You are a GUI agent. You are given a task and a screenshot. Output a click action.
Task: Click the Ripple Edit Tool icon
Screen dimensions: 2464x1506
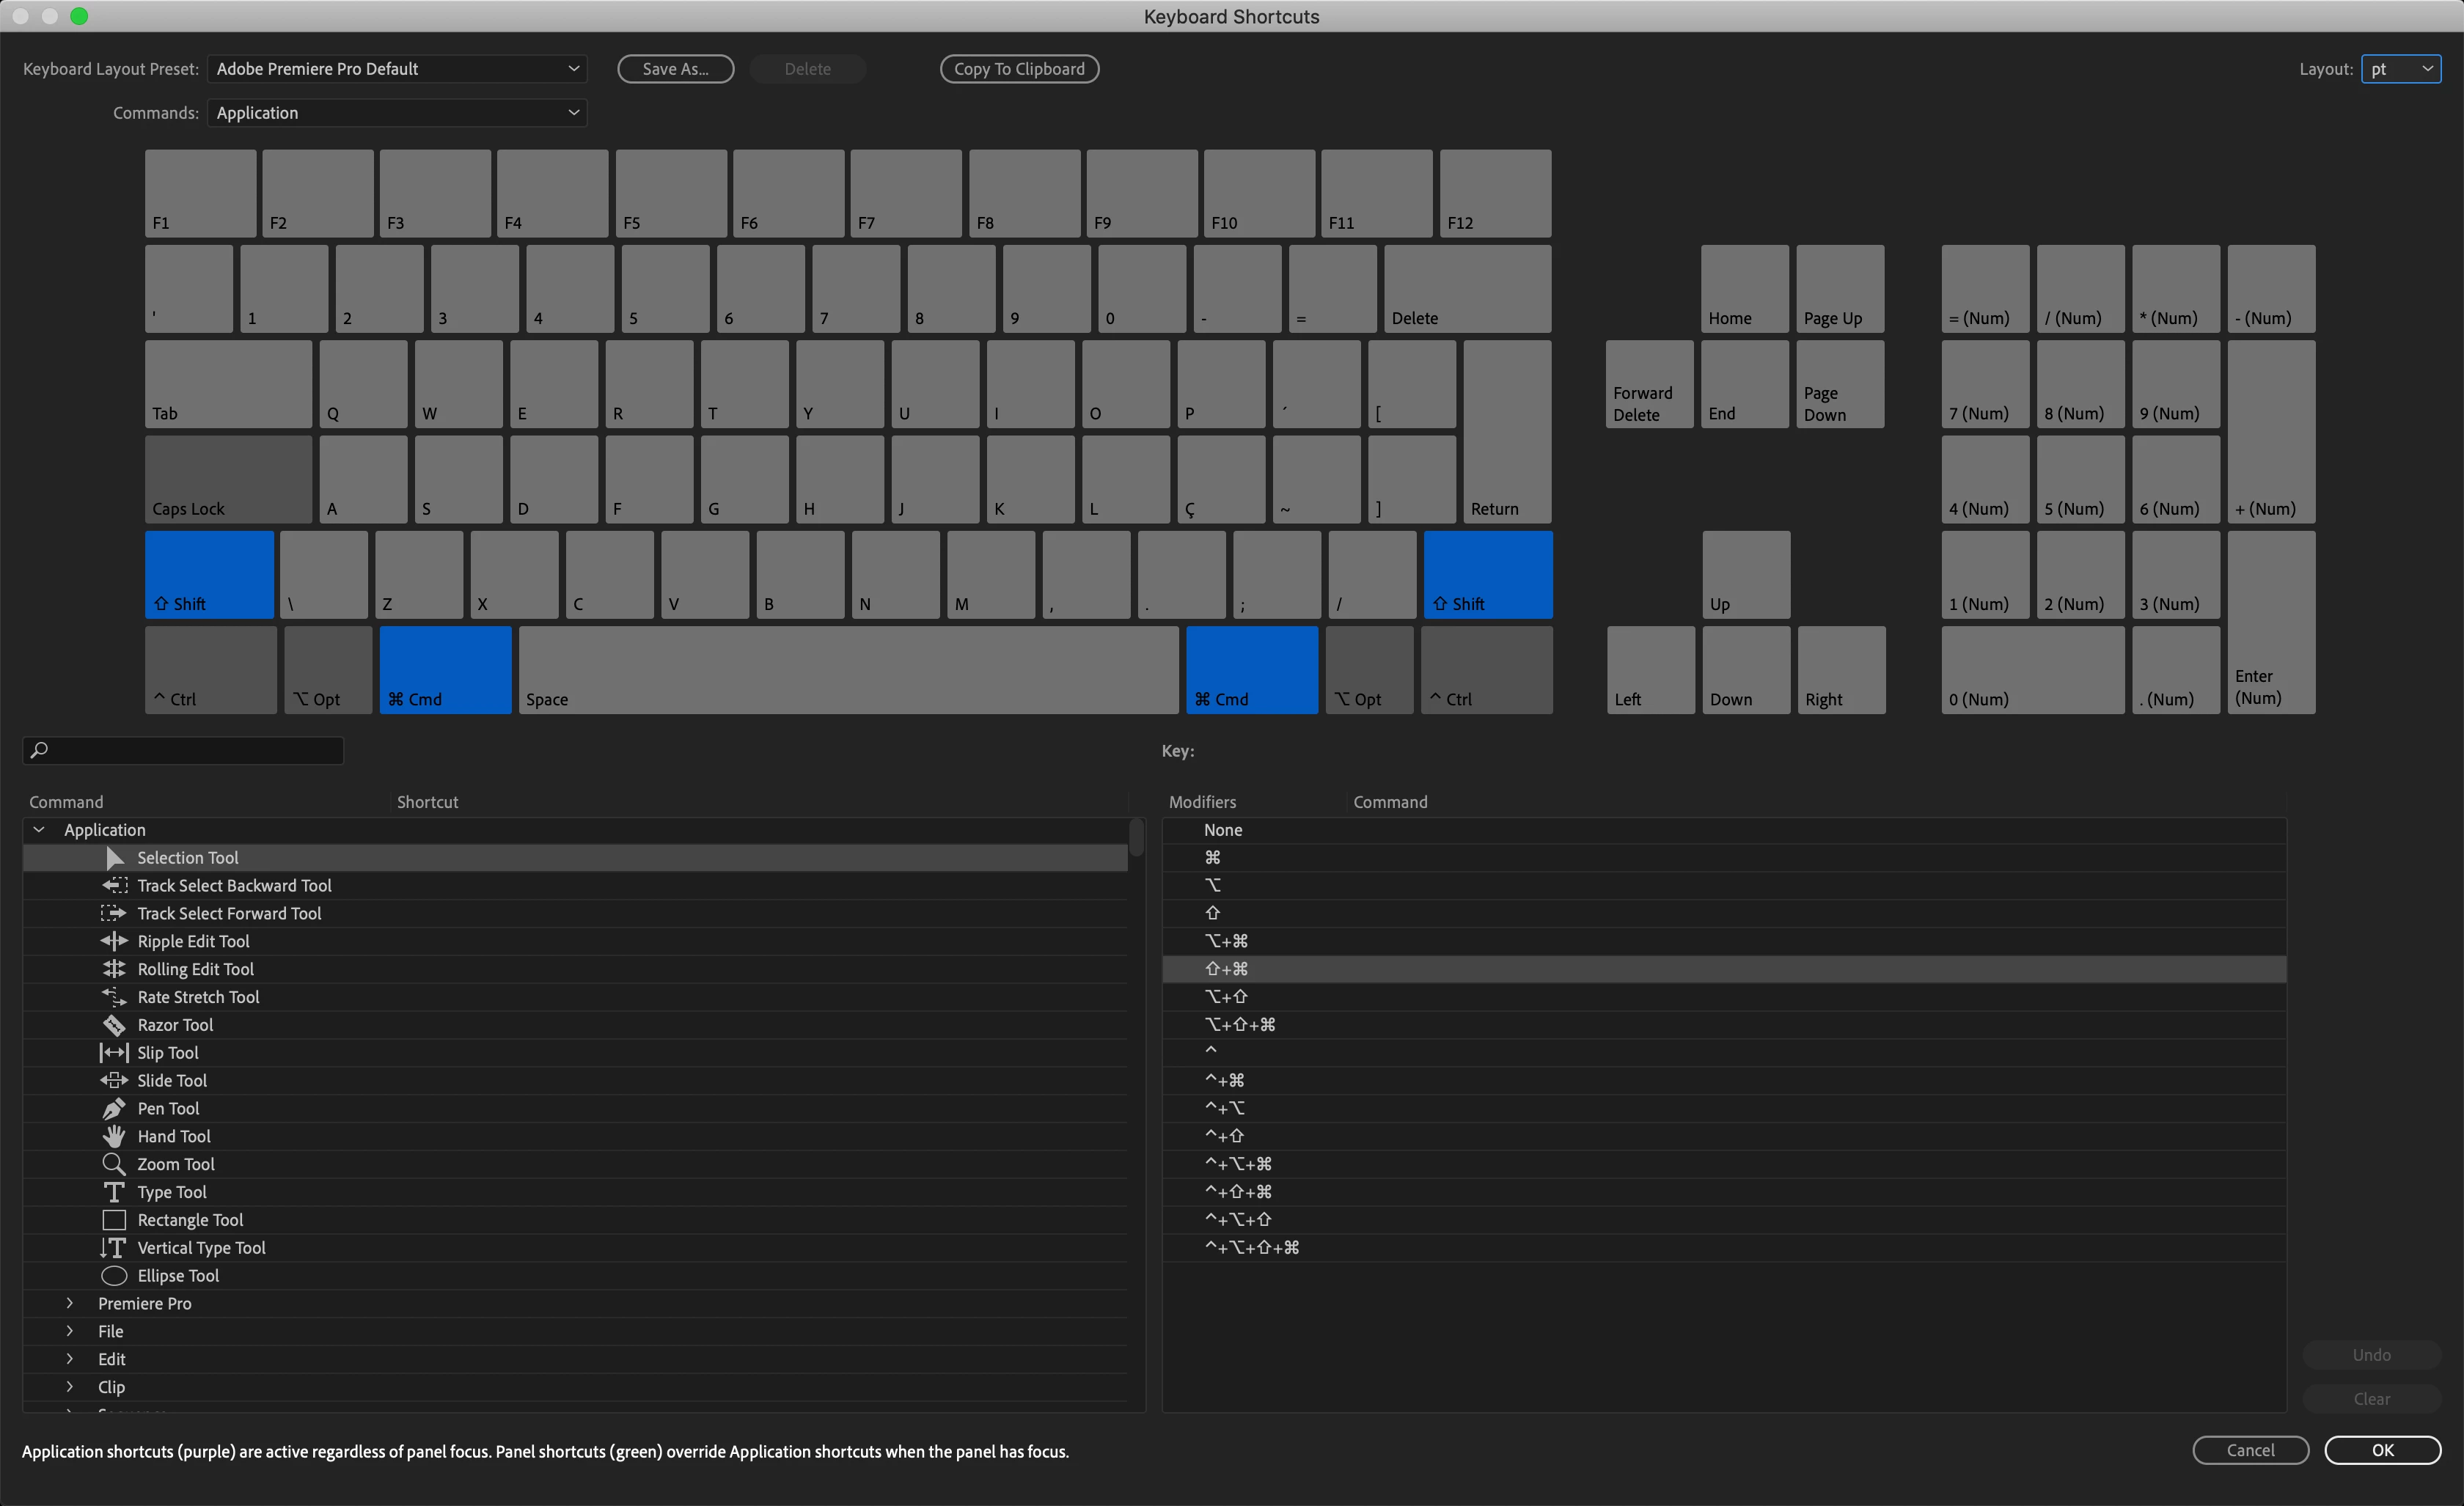point(114,941)
